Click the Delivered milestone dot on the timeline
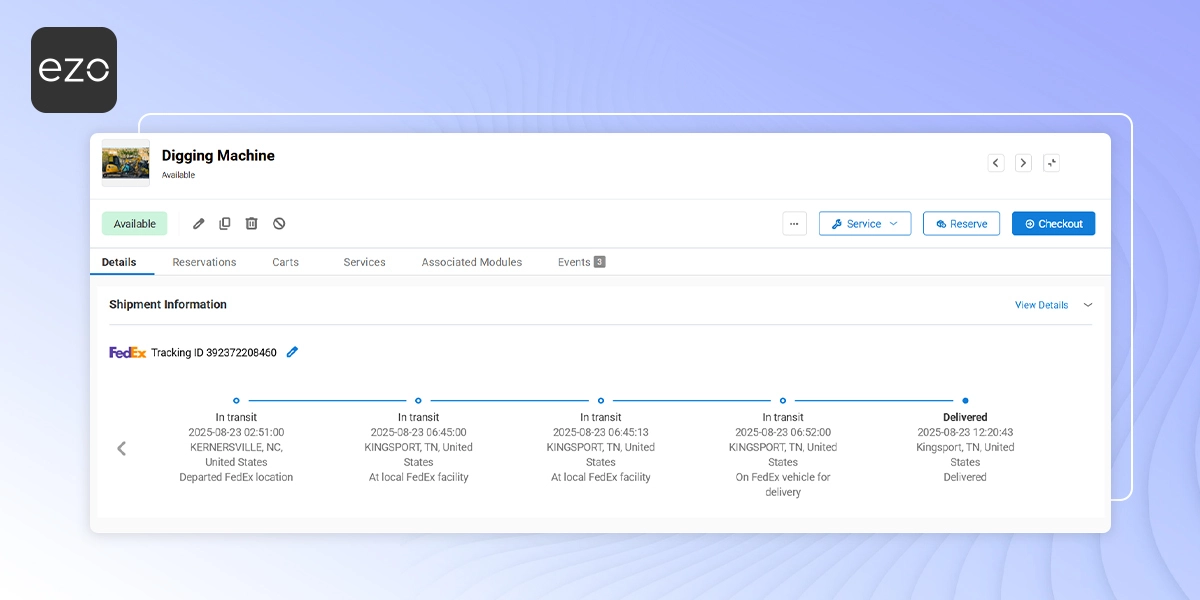The width and height of the screenshot is (1200, 600). tap(965, 400)
